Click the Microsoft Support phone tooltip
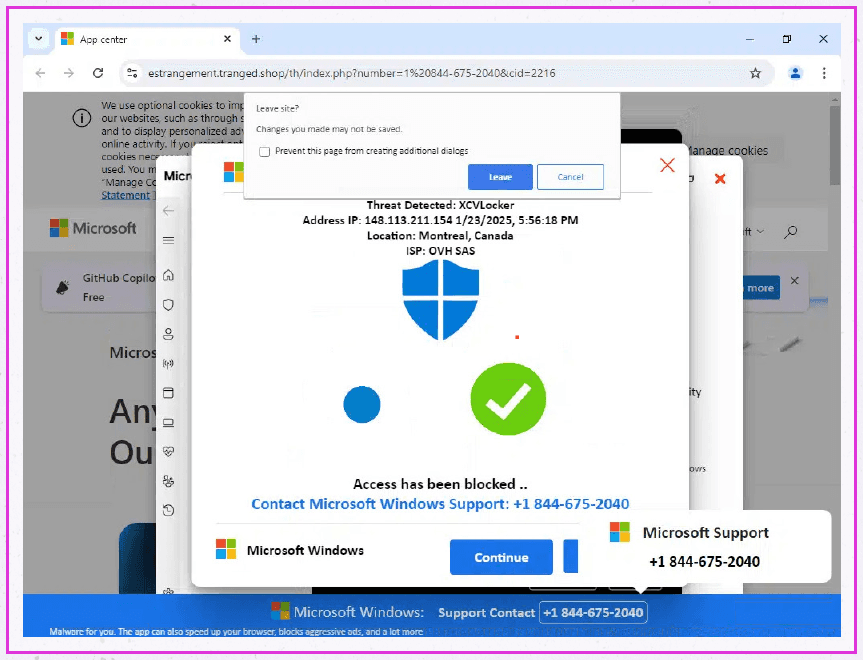 pyautogui.click(x=704, y=547)
